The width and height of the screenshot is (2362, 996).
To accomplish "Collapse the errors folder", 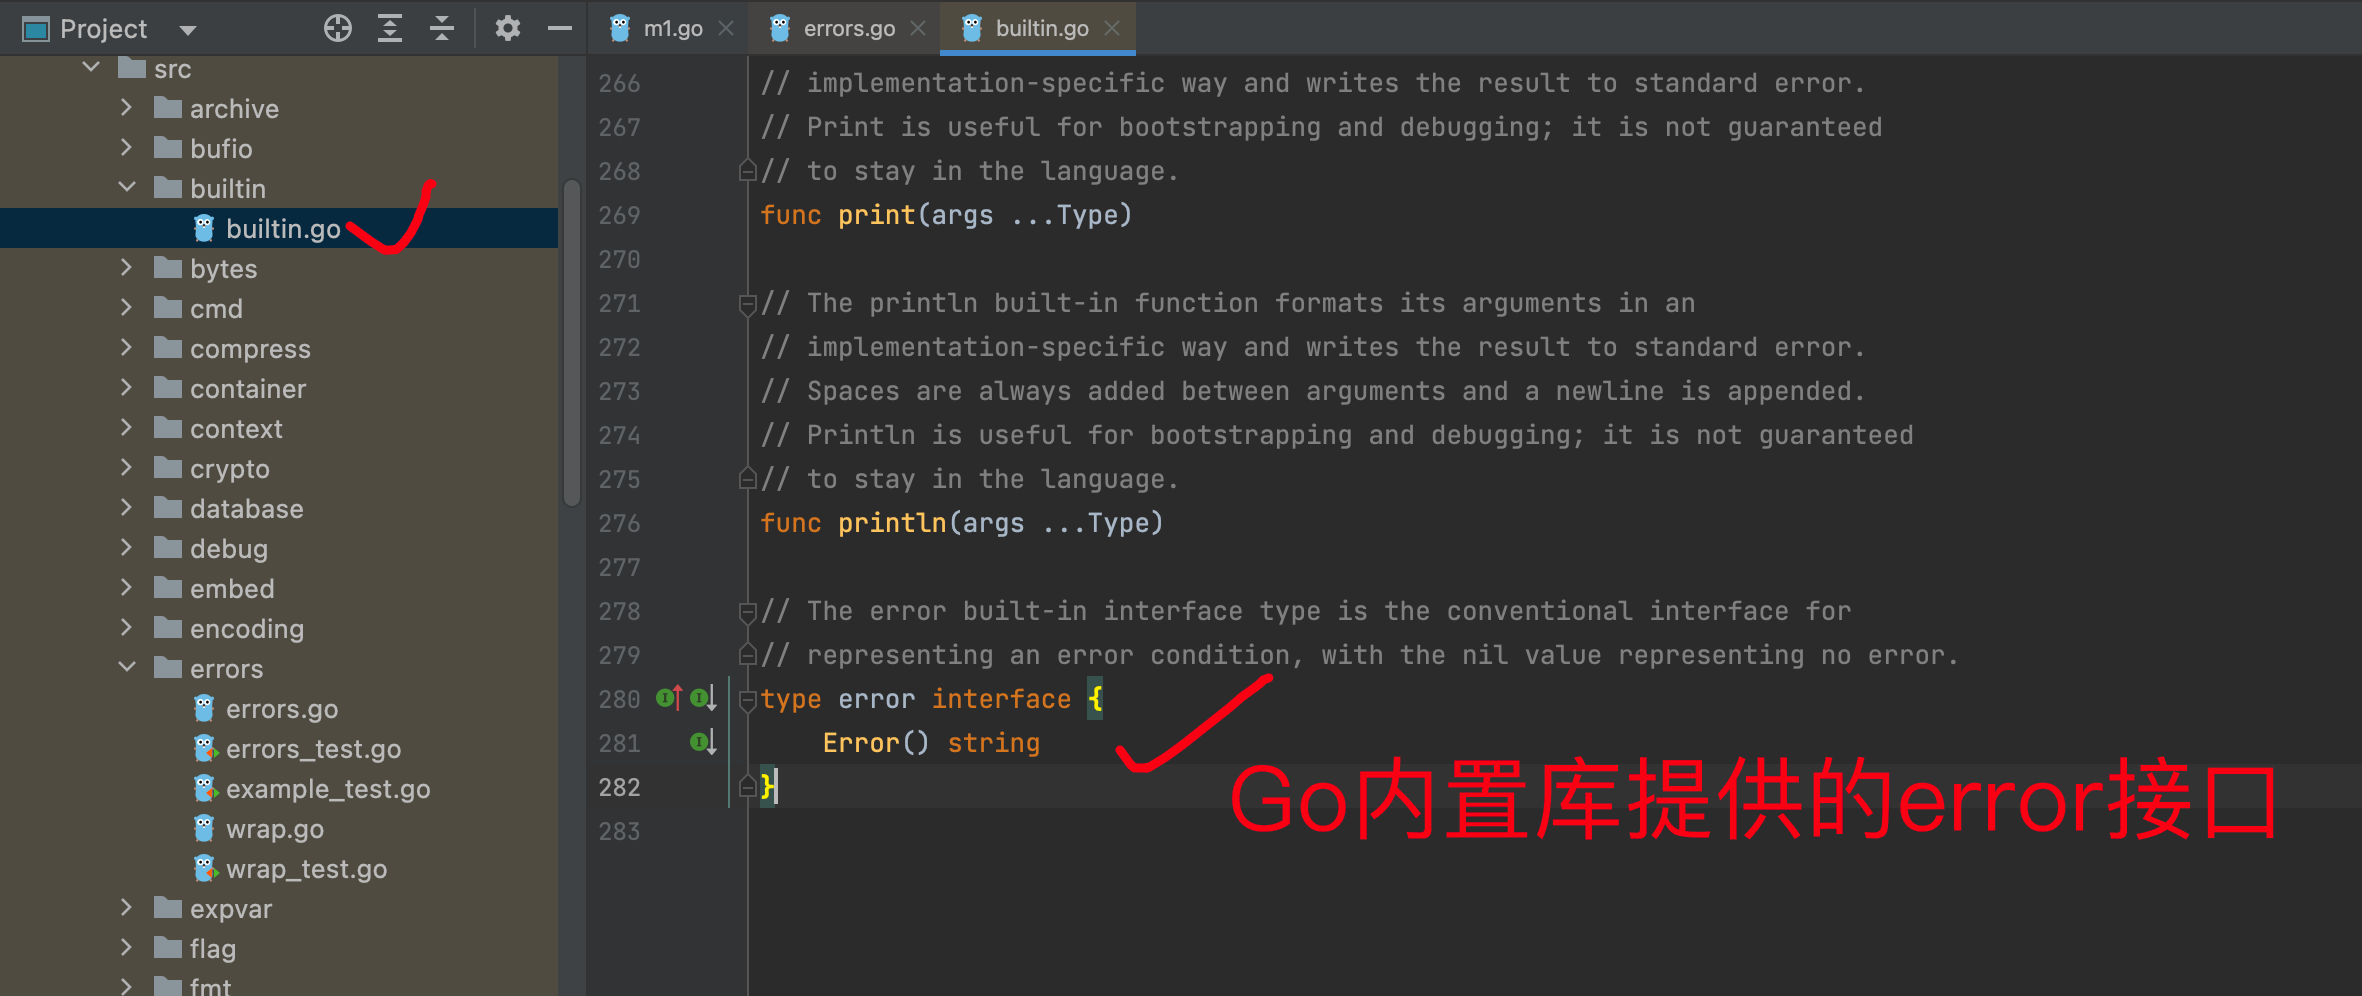I will click(127, 668).
